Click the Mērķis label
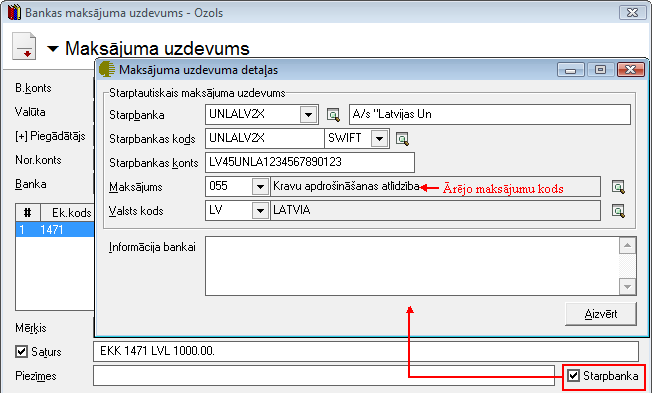Viewport: 652px width, 393px height. [x=31, y=328]
